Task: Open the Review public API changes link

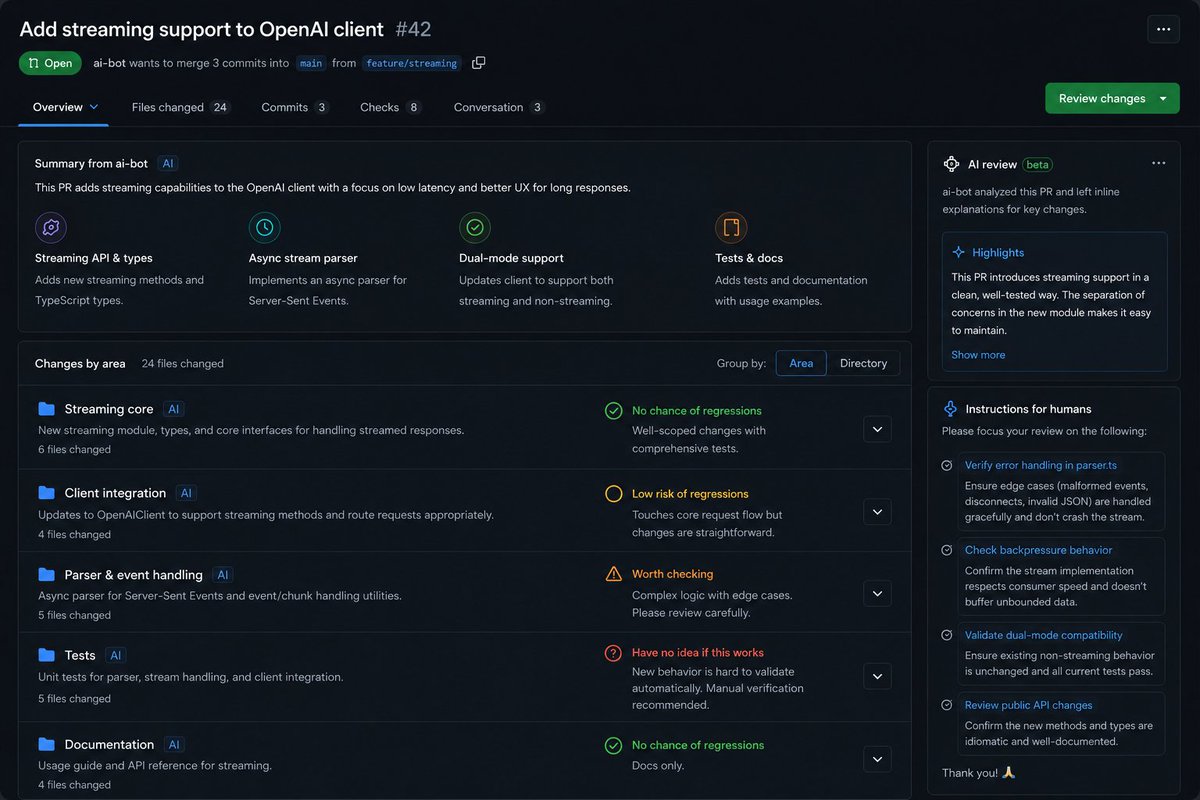Action: pyautogui.click(x=1028, y=705)
